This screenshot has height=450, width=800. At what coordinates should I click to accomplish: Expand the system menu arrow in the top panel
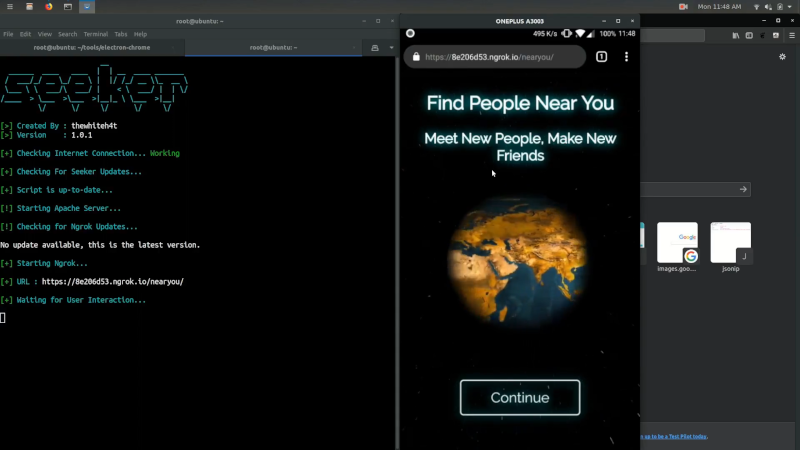790,7
